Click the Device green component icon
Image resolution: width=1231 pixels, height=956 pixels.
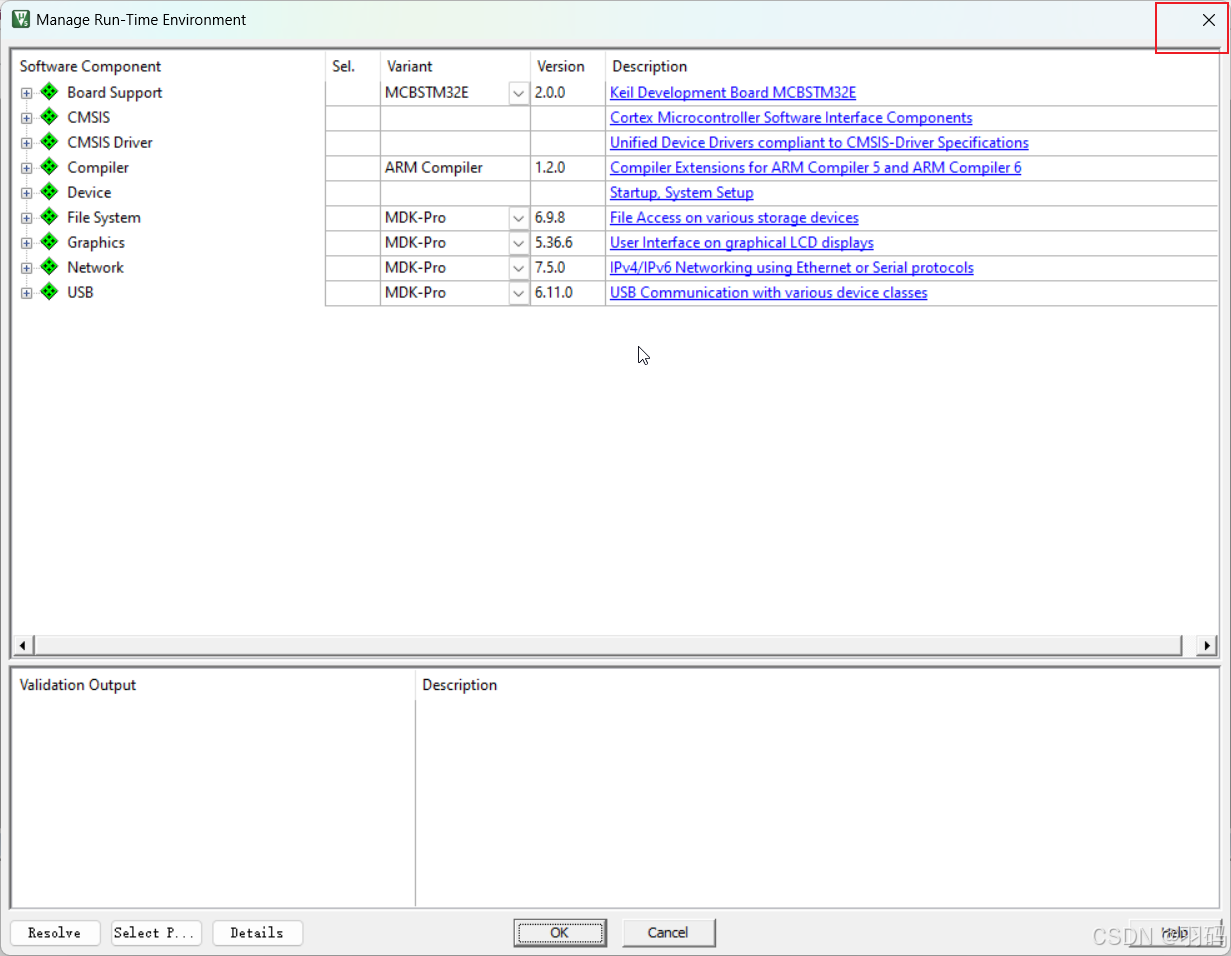[x=49, y=192]
